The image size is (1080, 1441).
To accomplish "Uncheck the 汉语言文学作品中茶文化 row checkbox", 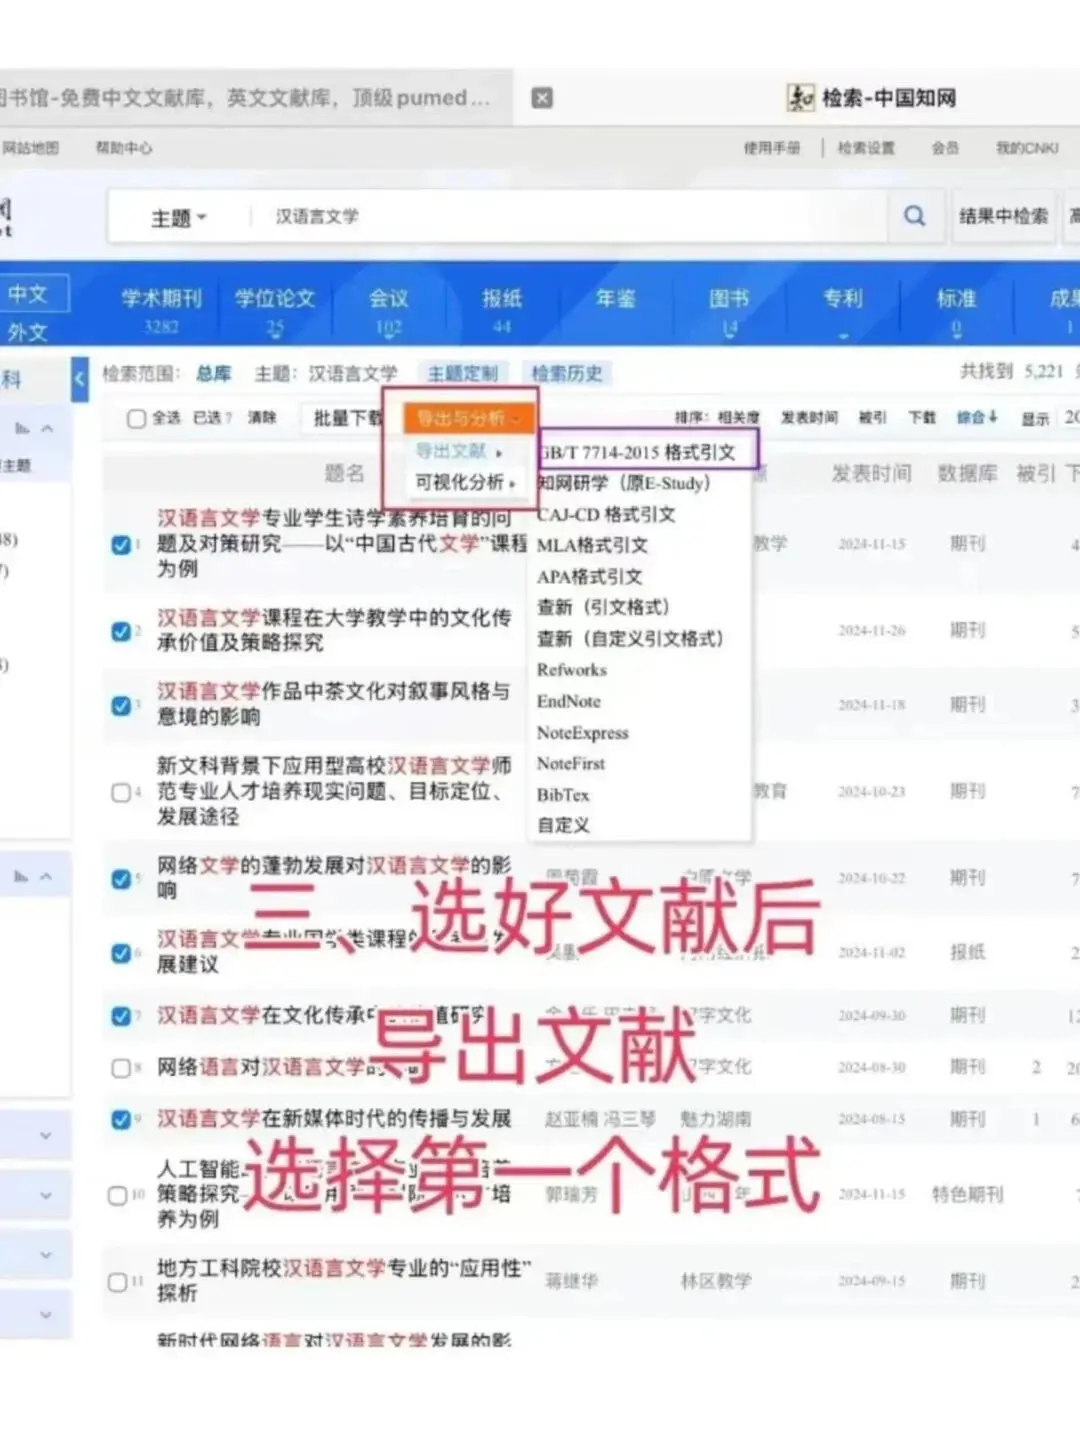I will (x=120, y=706).
